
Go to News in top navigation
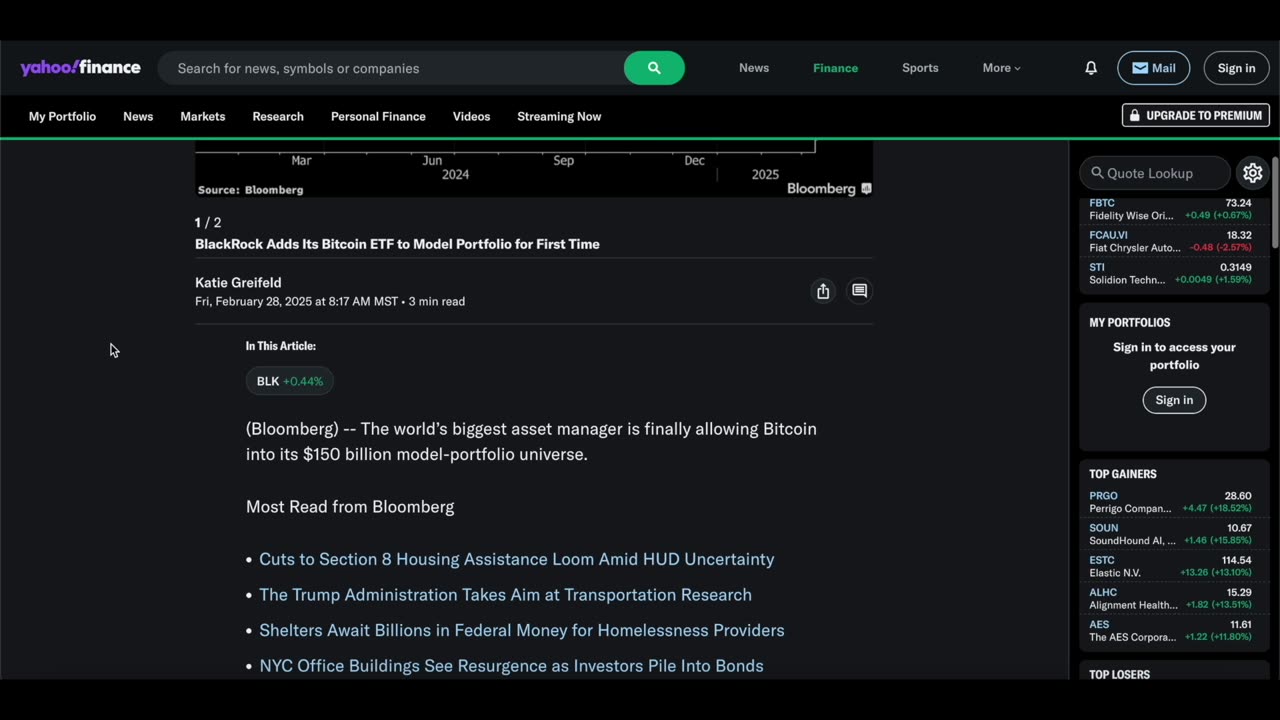pos(754,68)
